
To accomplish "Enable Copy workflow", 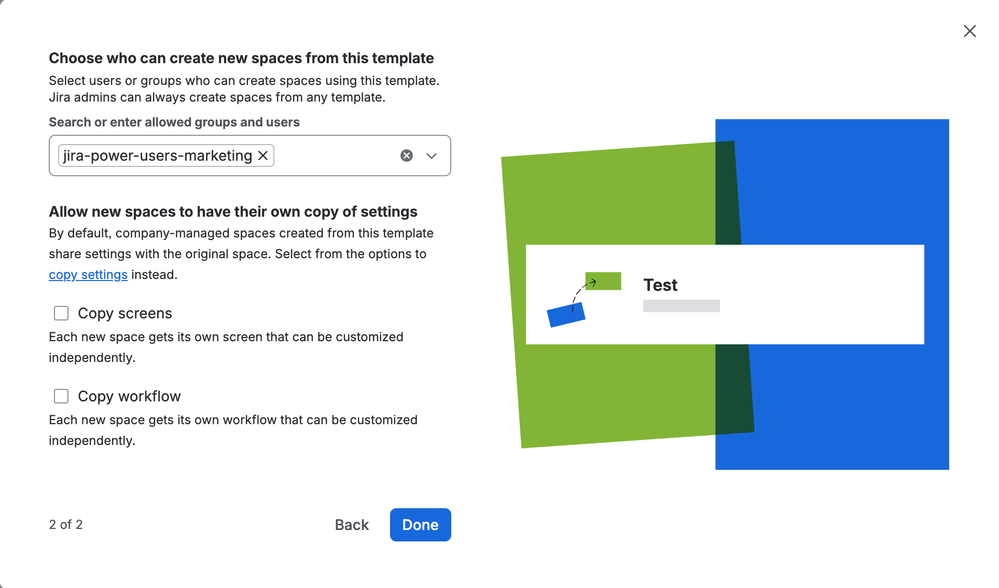I will [x=61, y=396].
